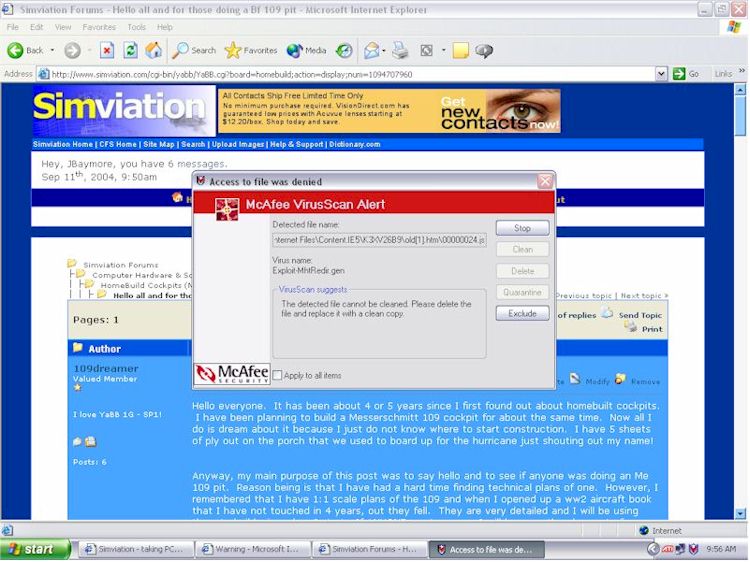
Task: Open the Windows Start button
Action: point(36,549)
